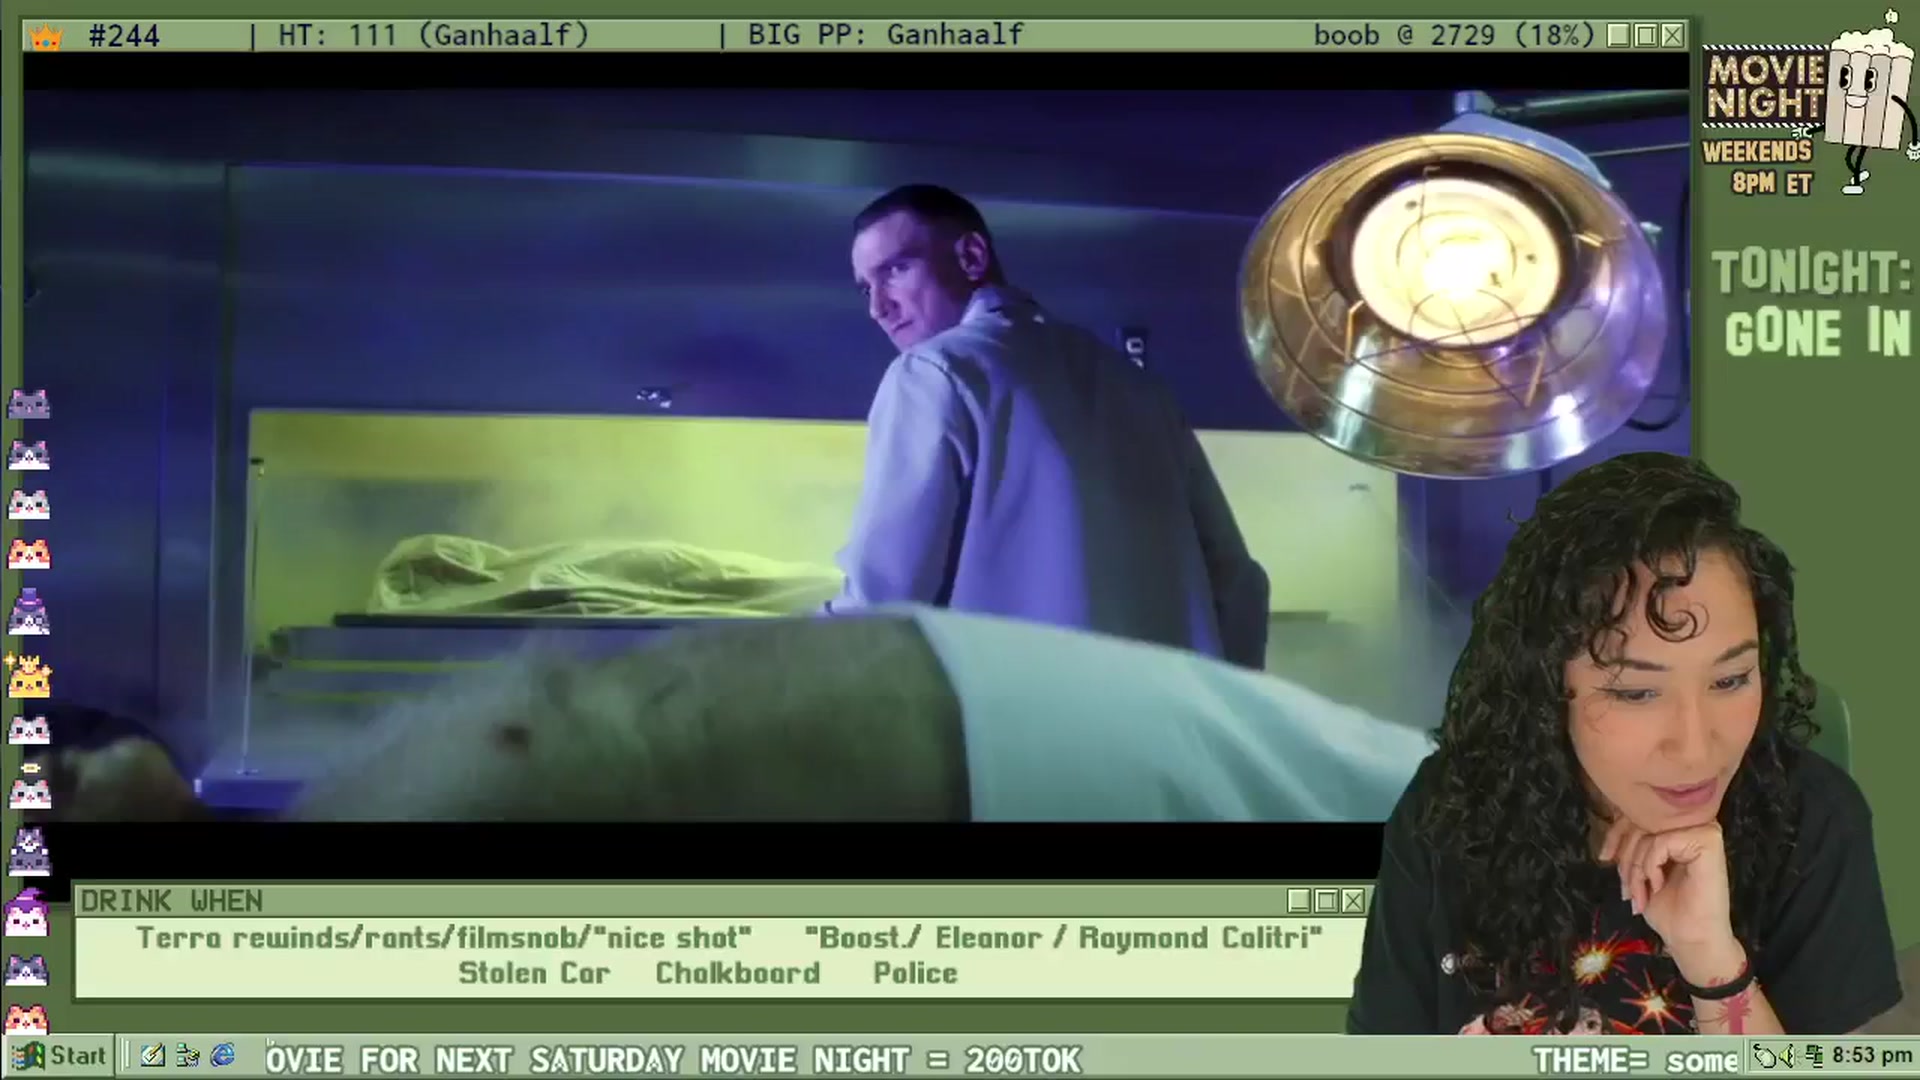The height and width of the screenshot is (1080, 1920).
Task: Click the green network tray icon
Action: click(x=1814, y=1055)
